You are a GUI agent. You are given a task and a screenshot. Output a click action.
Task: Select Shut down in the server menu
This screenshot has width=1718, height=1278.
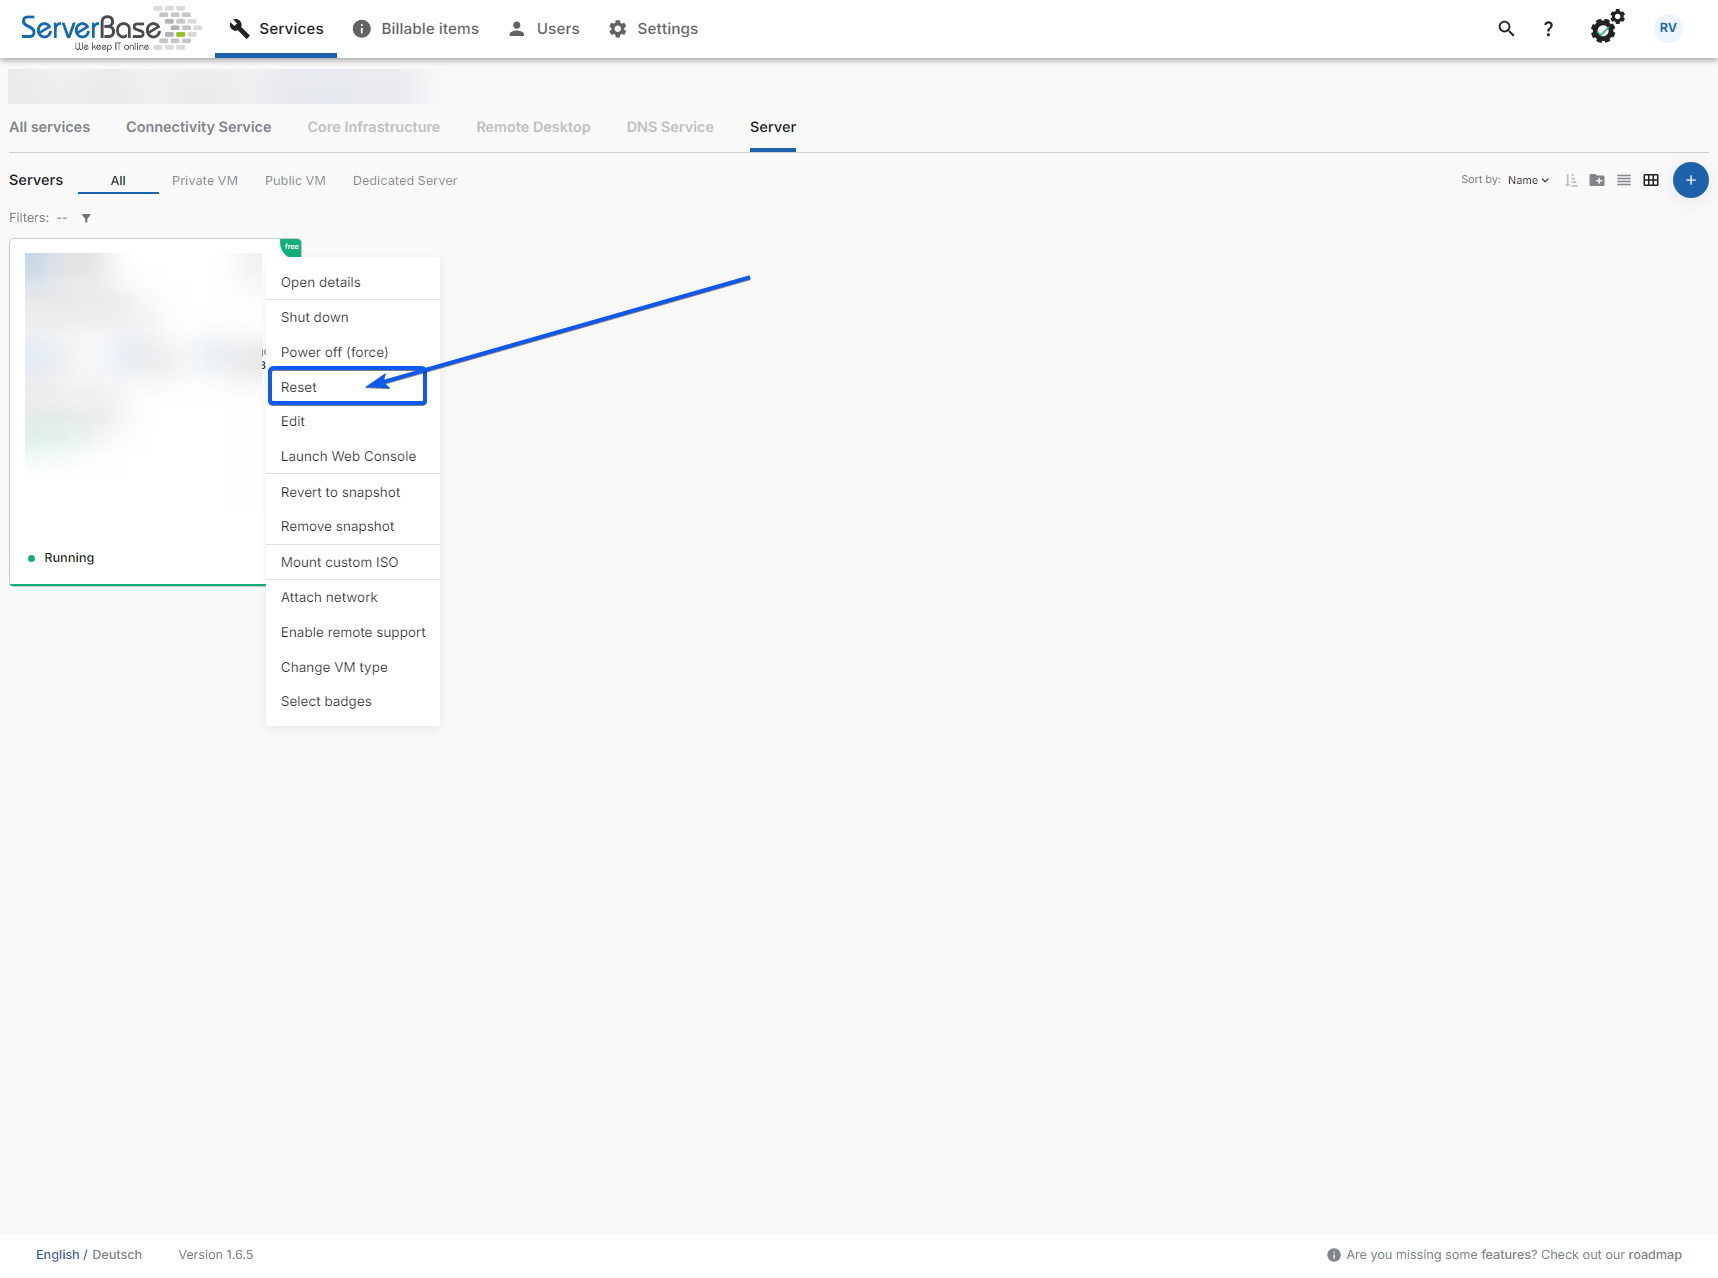pyautogui.click(x=315, y=317)
